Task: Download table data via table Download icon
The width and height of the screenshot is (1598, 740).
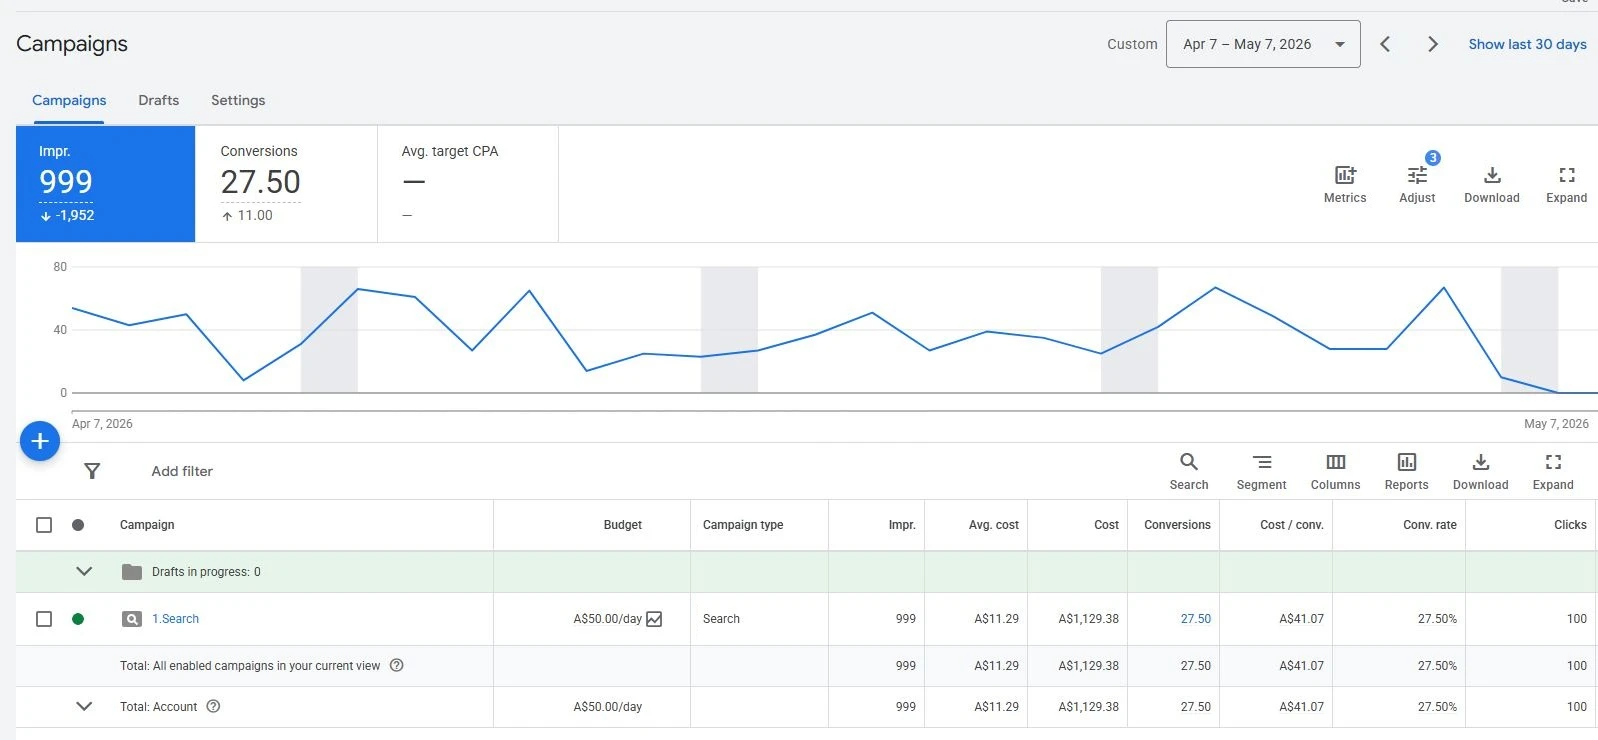Action: [x=1481, y=462]
